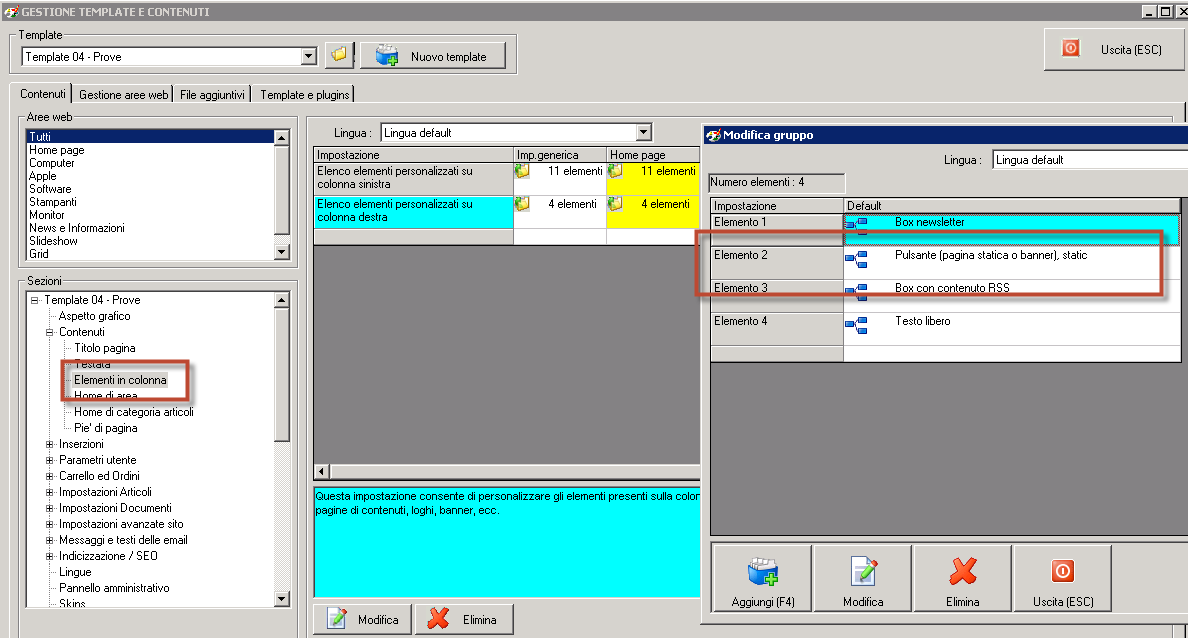Select Elemento 4 row label
1188x638 pixels.
(777, 329)
